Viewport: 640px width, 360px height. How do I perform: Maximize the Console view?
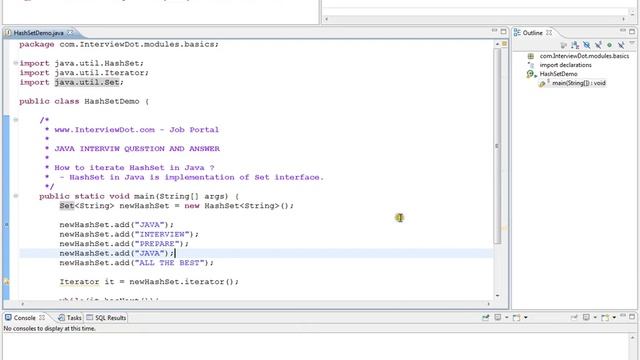[632, 316]
